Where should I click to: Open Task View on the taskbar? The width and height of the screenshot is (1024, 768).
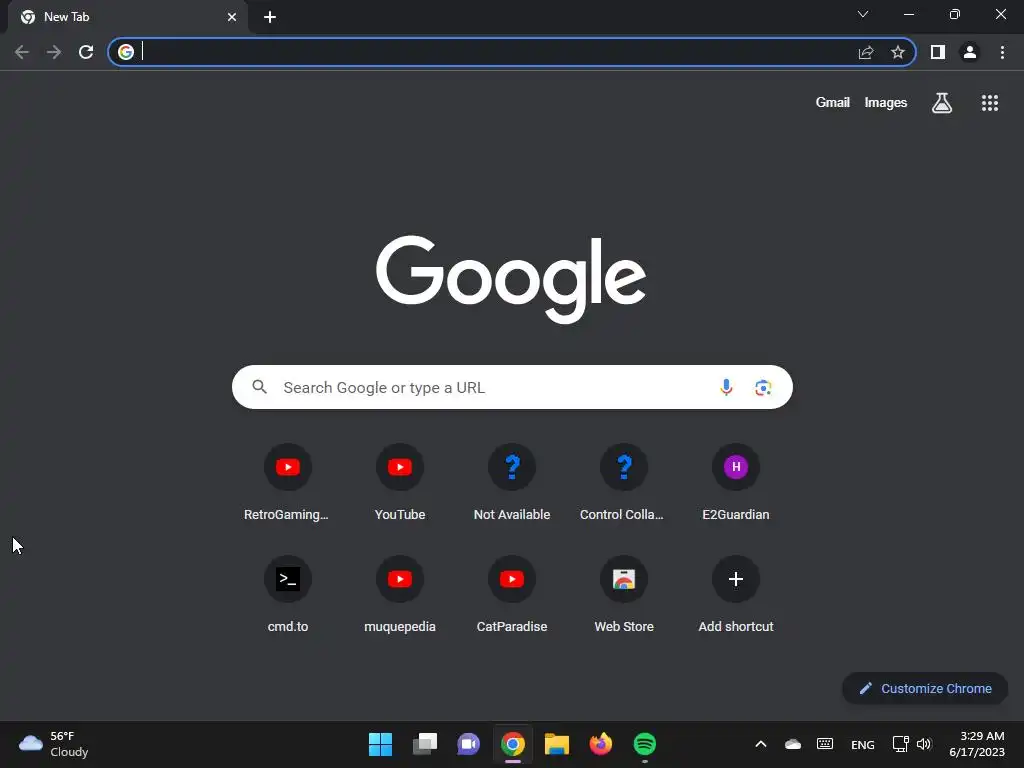(x=424, y=744)
